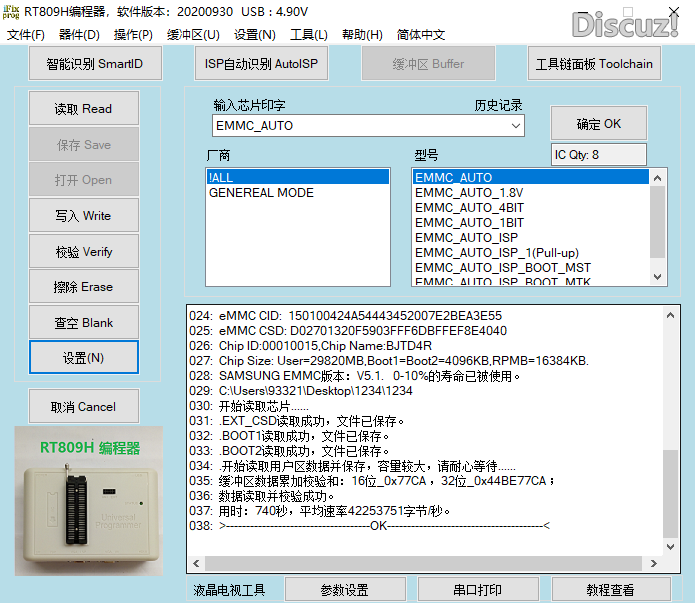
Task: Open the 简体中文 language menu
Action: pos(421,35)
